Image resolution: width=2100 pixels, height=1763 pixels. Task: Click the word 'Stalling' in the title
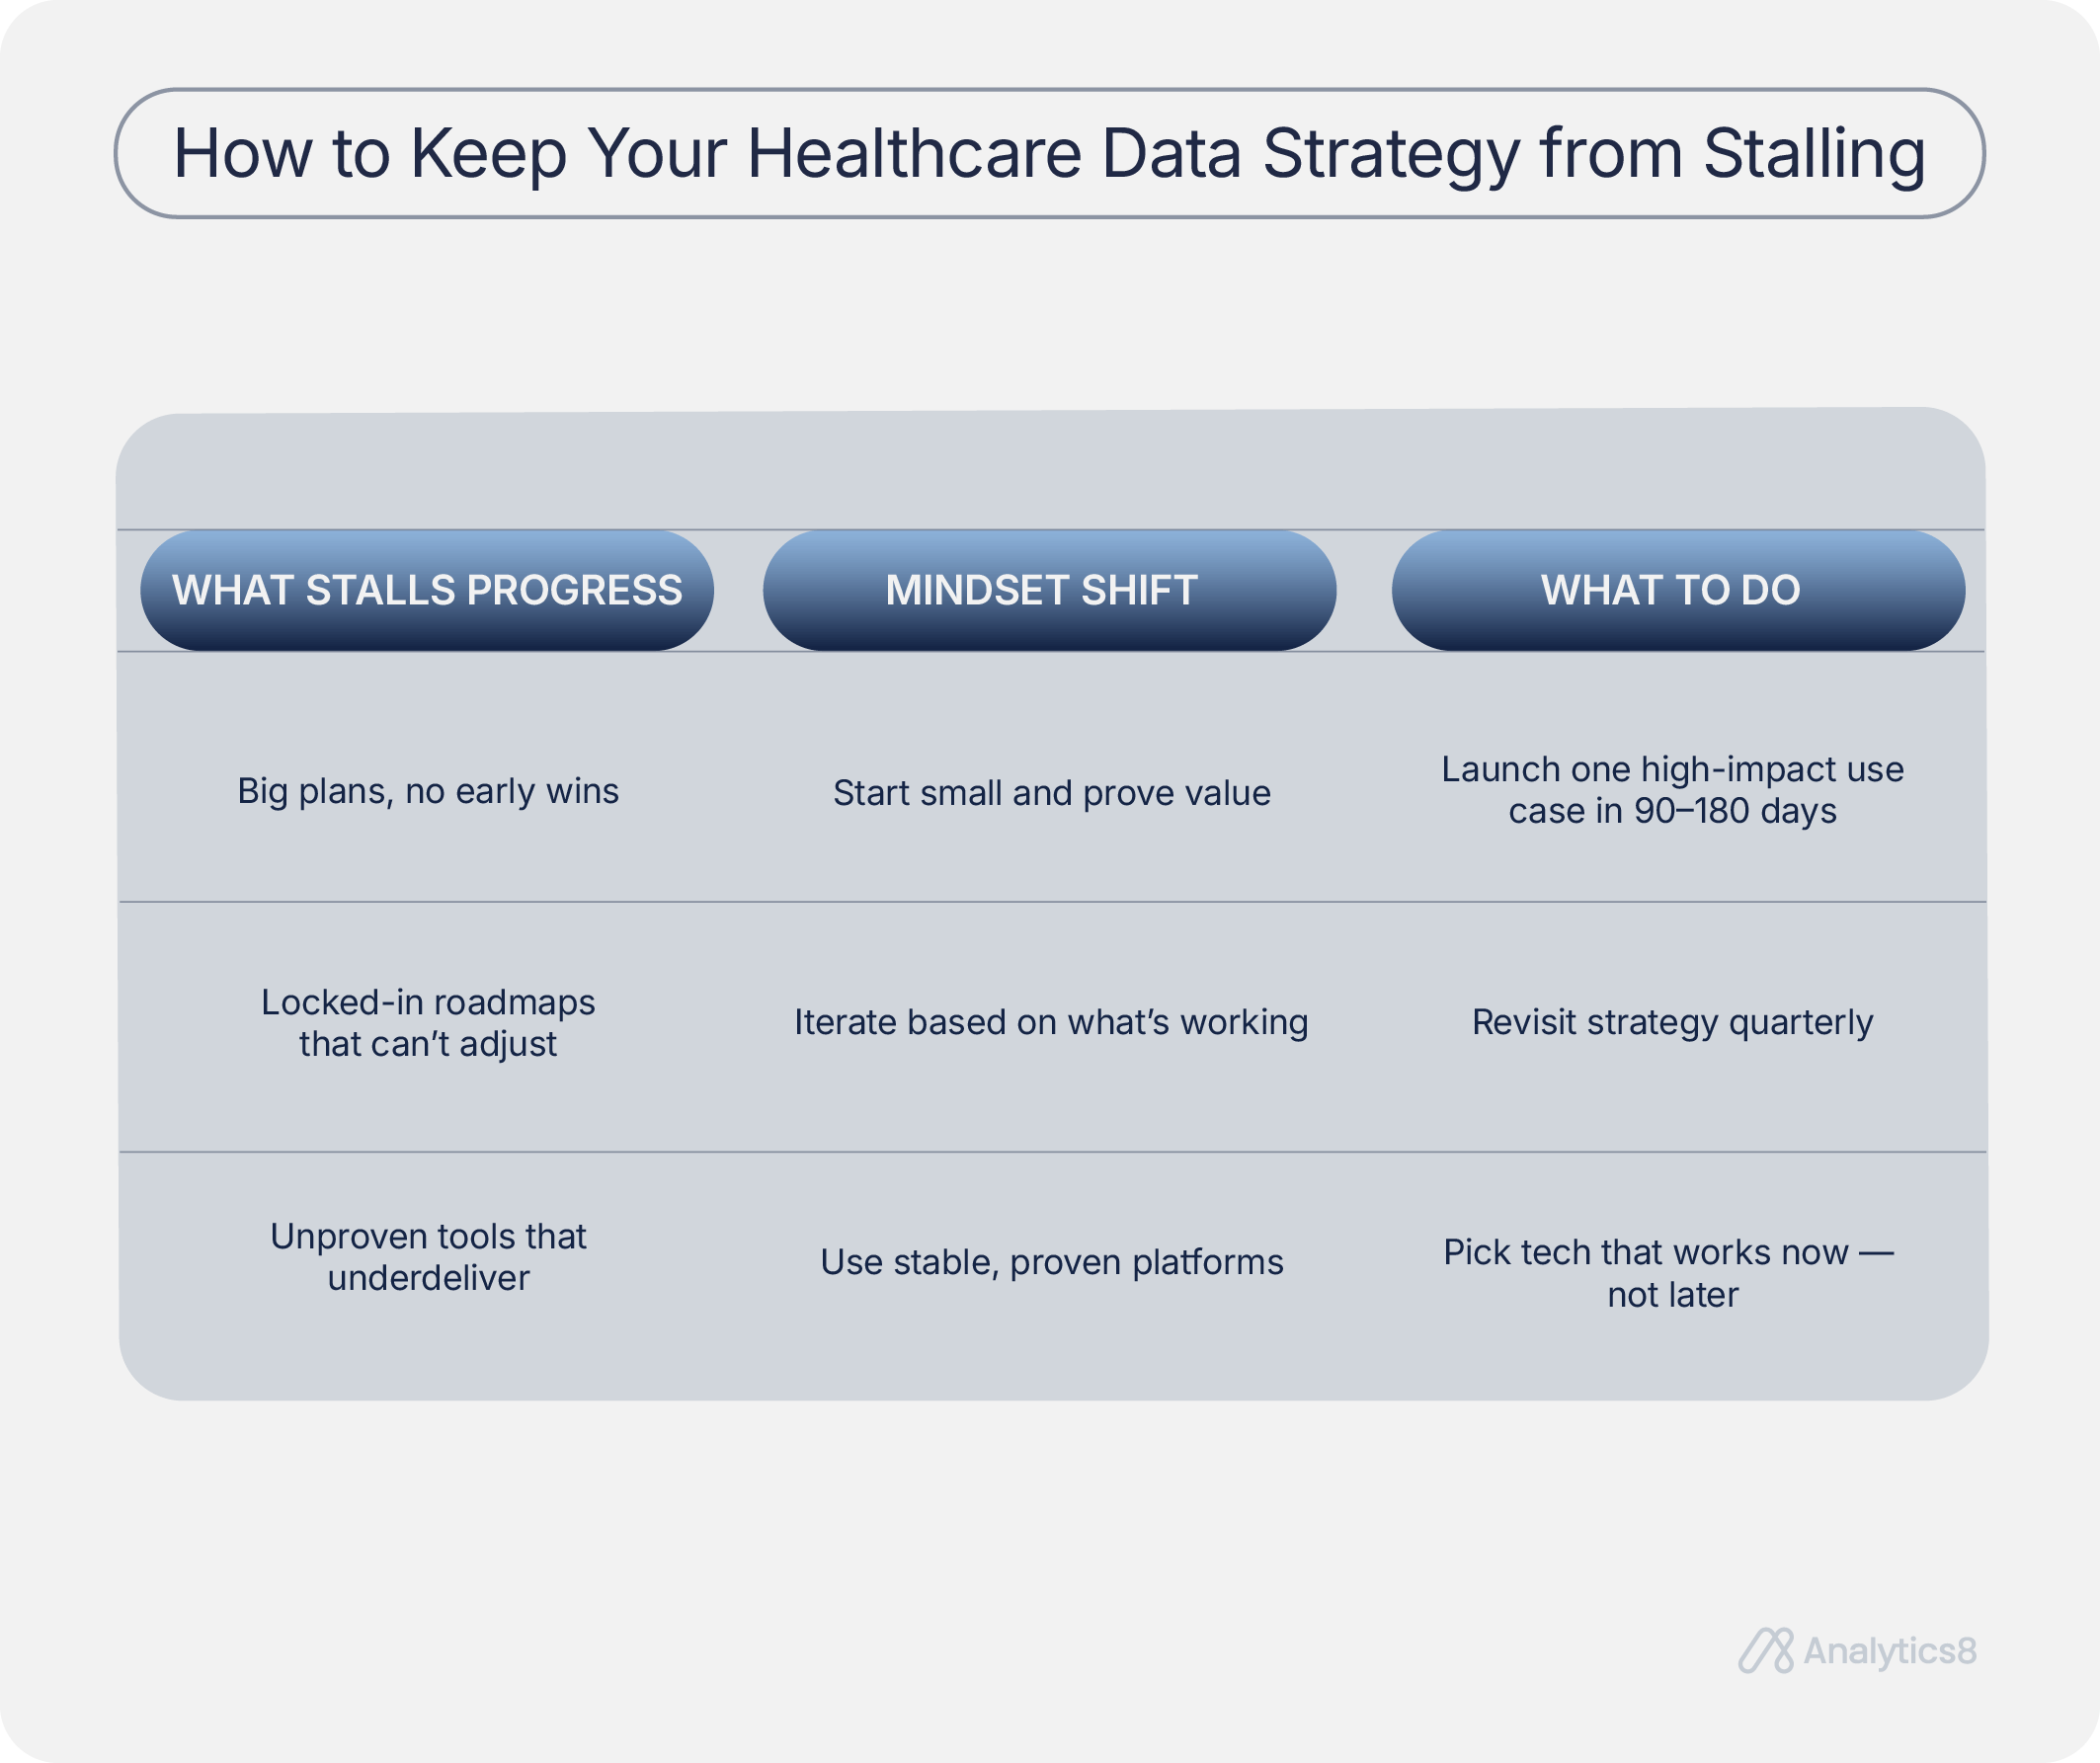coord(1814,153)
